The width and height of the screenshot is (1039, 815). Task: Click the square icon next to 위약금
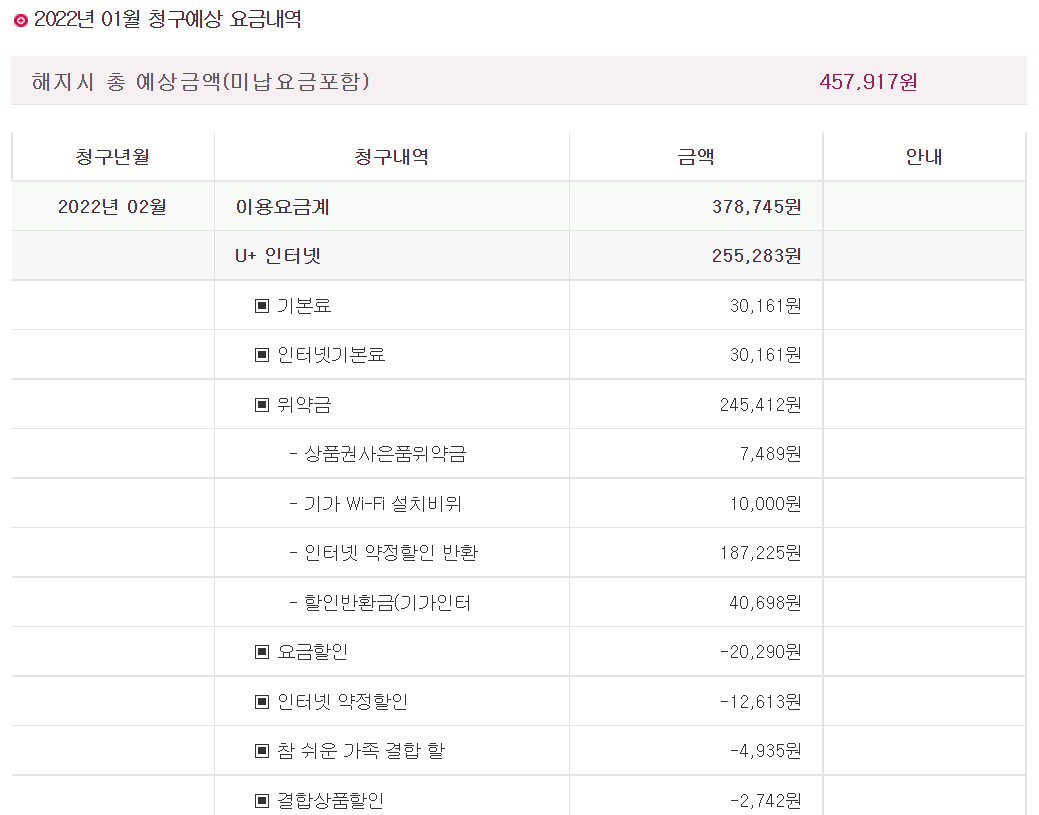click(x=262, y=405)
